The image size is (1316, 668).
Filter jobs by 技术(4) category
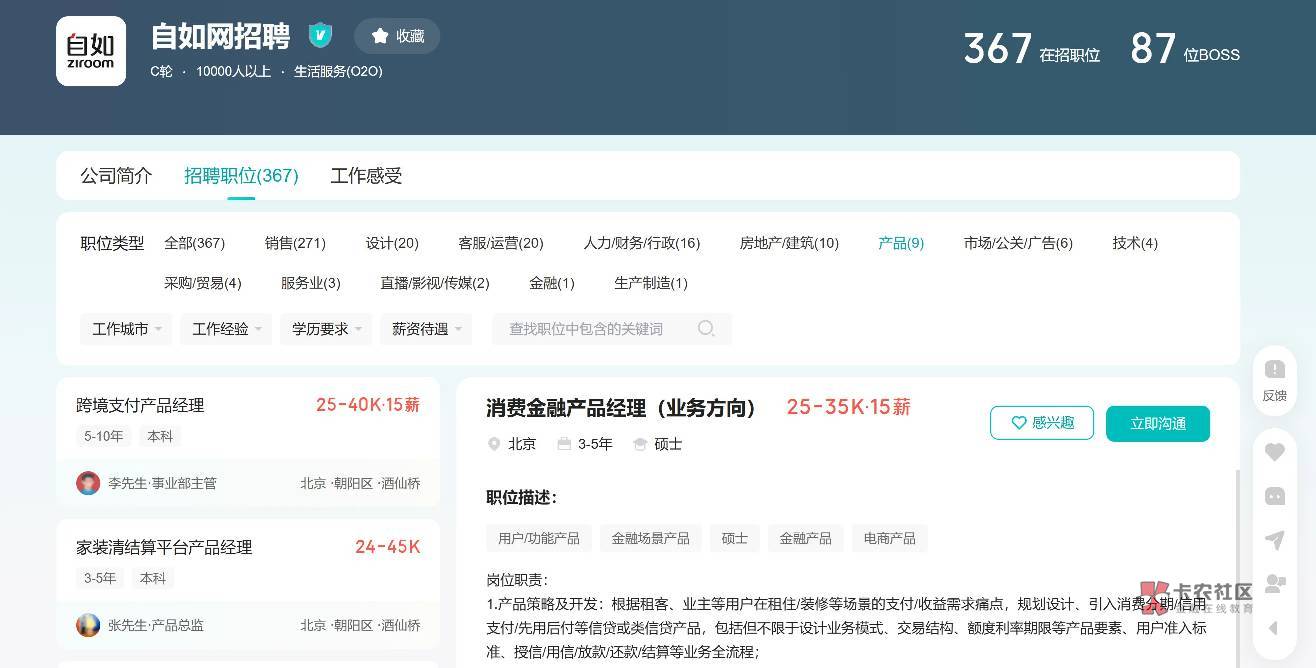[x=1134, y=243]
